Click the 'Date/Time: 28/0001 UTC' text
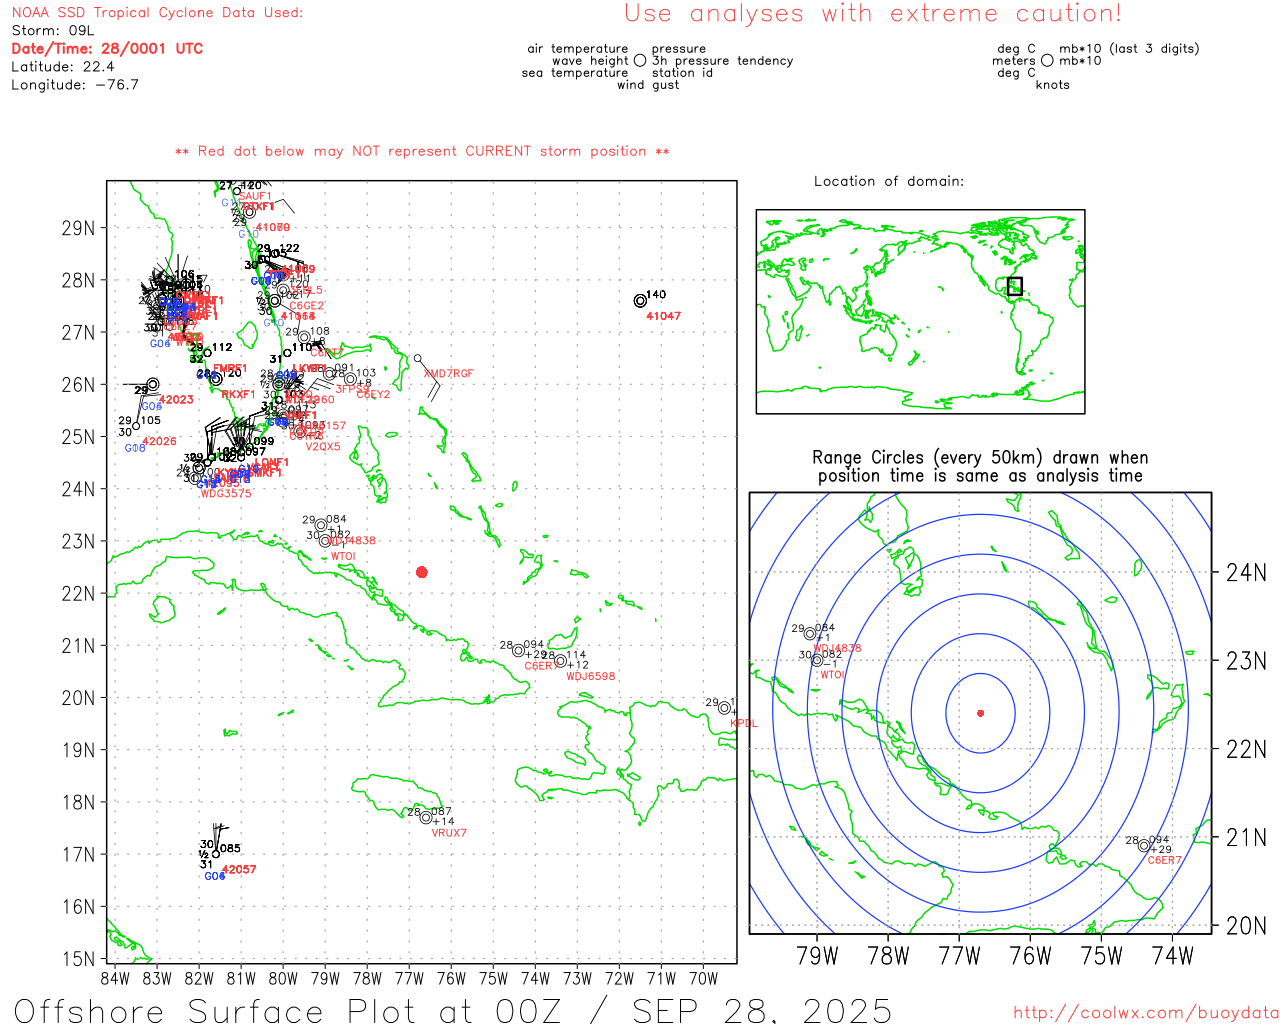Viewport: 1280px width, 1024px height. (107, 48)
